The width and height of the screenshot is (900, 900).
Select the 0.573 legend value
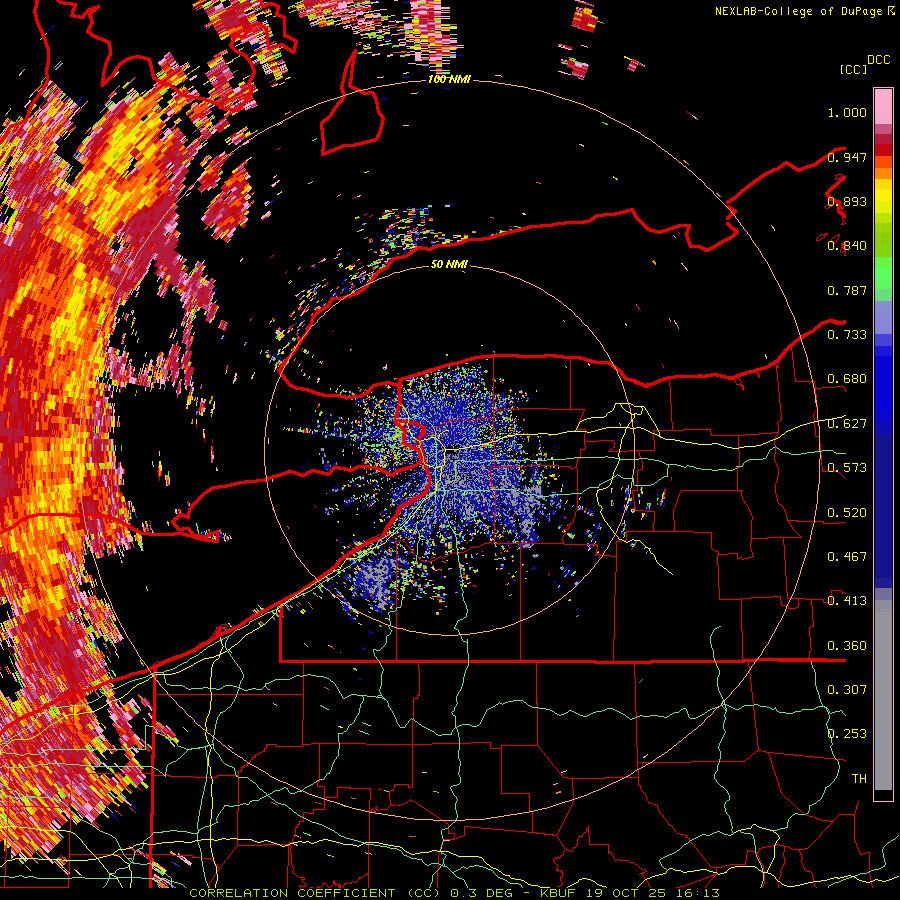(x=847, y=468)
